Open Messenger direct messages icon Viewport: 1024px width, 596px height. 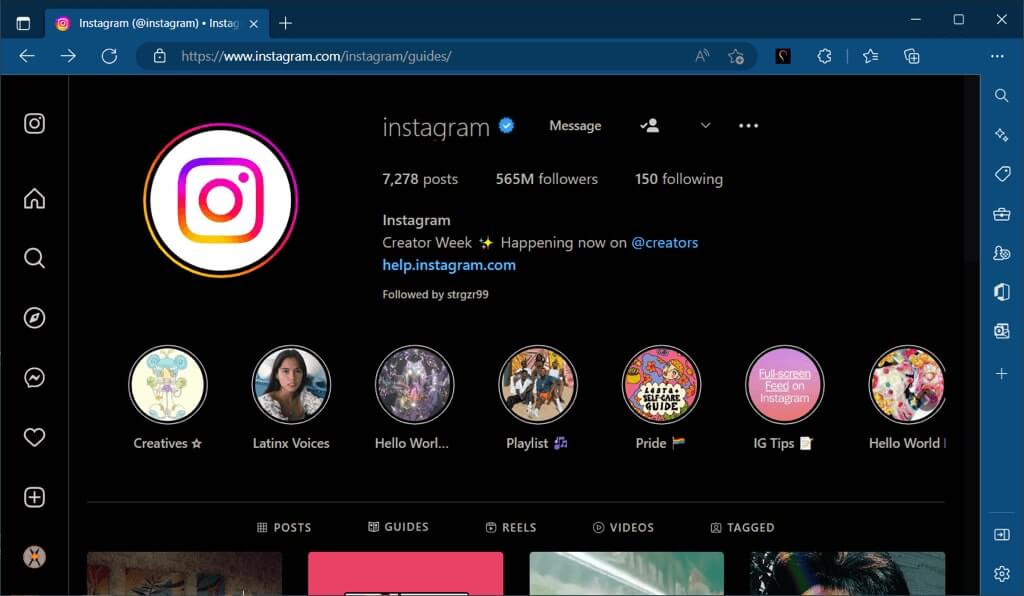pyautogui.click(x=34, y=378)
